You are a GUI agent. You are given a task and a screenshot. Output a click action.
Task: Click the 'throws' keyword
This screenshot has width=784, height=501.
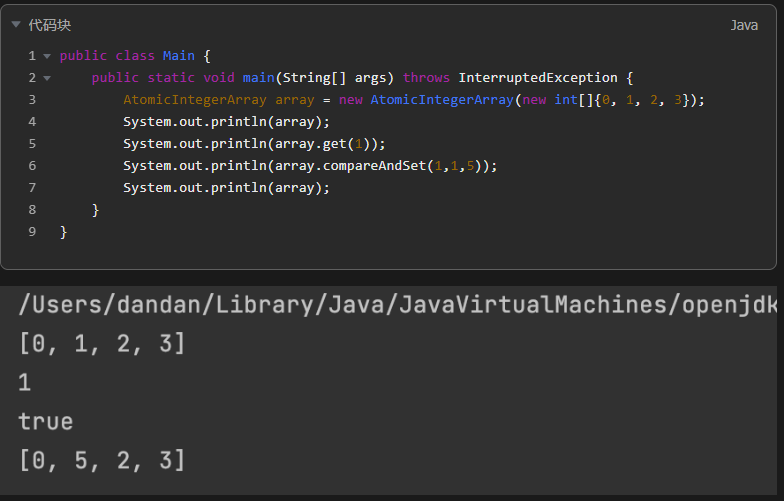click(427, 78)
